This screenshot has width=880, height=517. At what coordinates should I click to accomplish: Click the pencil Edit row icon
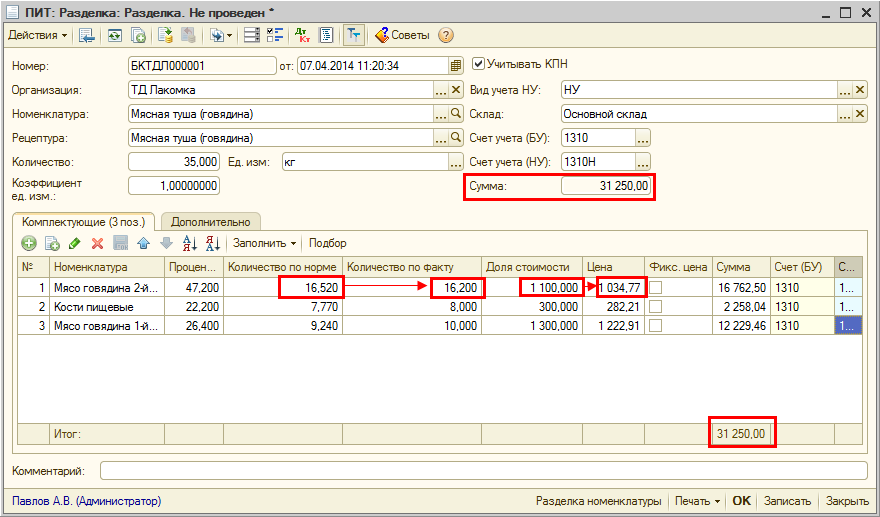tap(74, 243)
